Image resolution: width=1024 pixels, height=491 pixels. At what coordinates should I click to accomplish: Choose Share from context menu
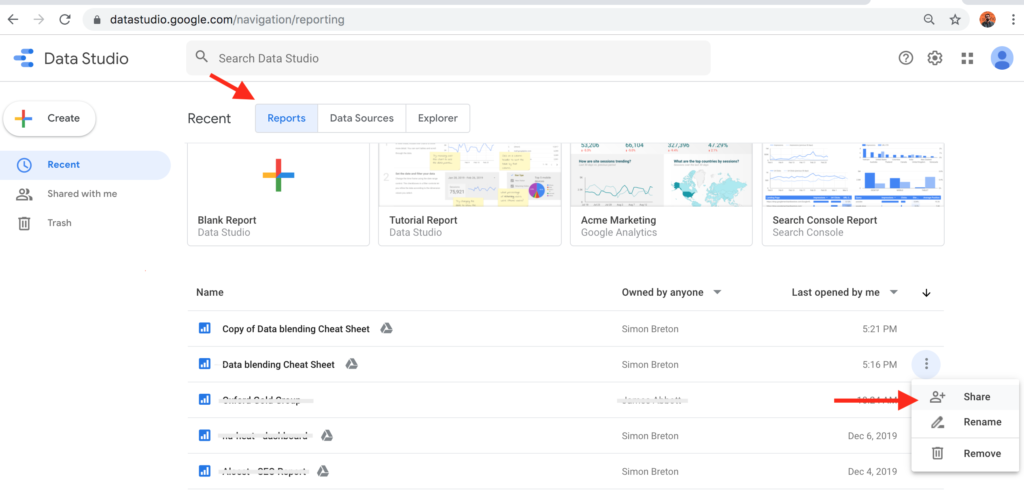[x=965, y=396]
